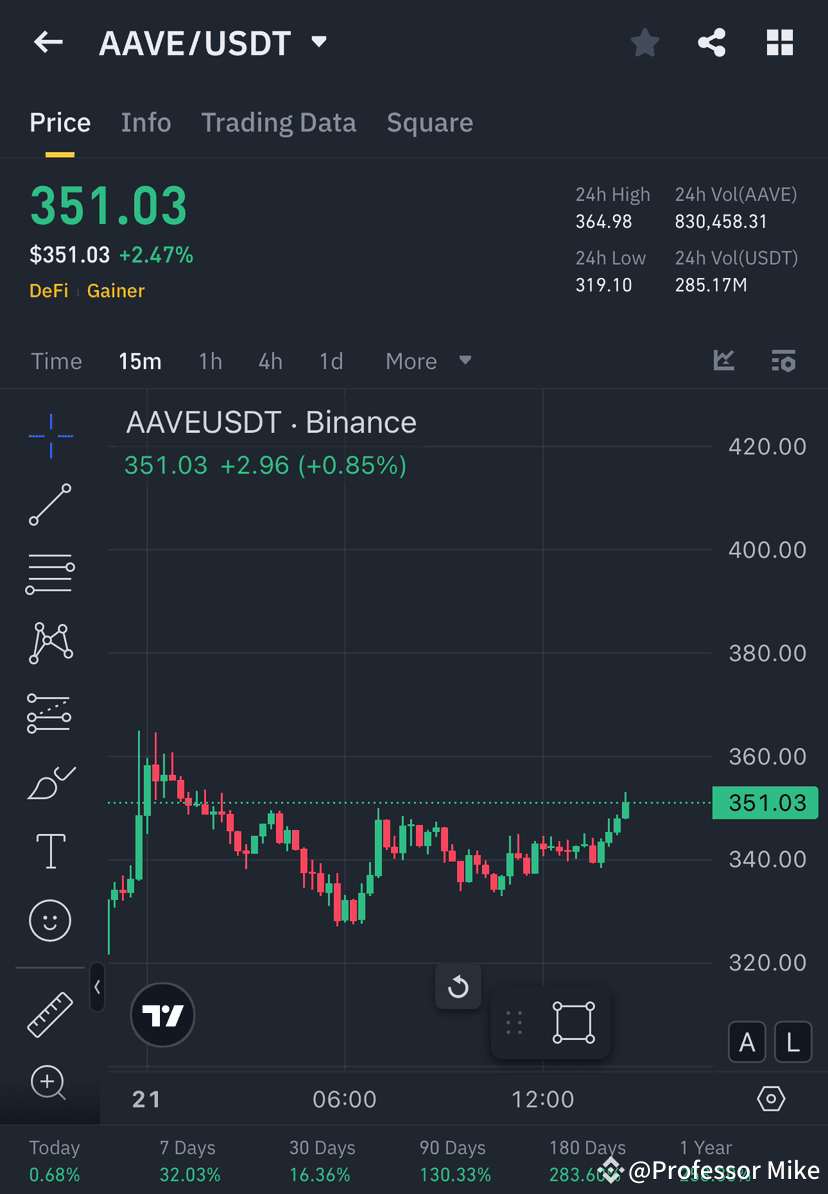Select the Text annotation tool
828x1194 pixels.
(x=50, y=850)
